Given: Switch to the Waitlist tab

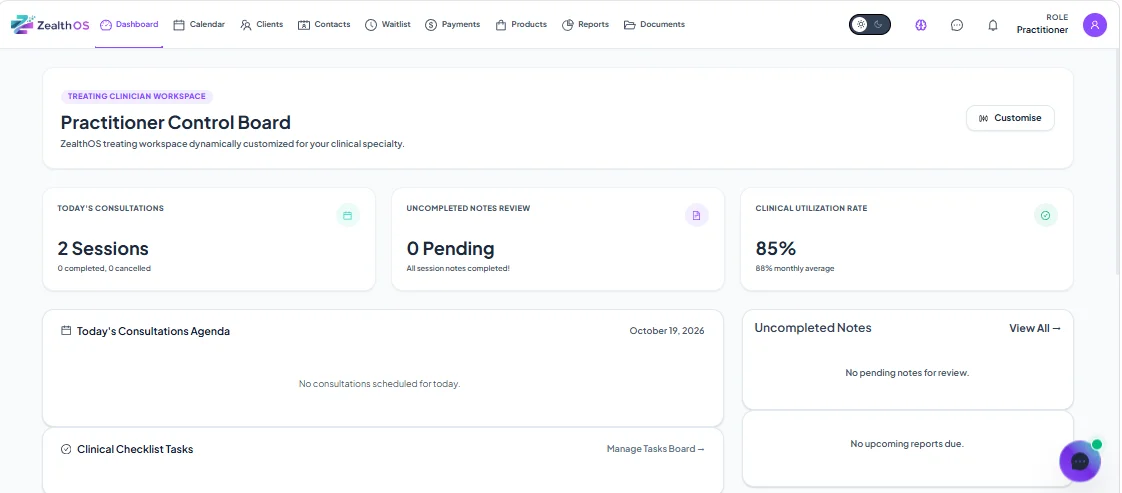Looking at the screenshot, I should click(x=388, y=24).
